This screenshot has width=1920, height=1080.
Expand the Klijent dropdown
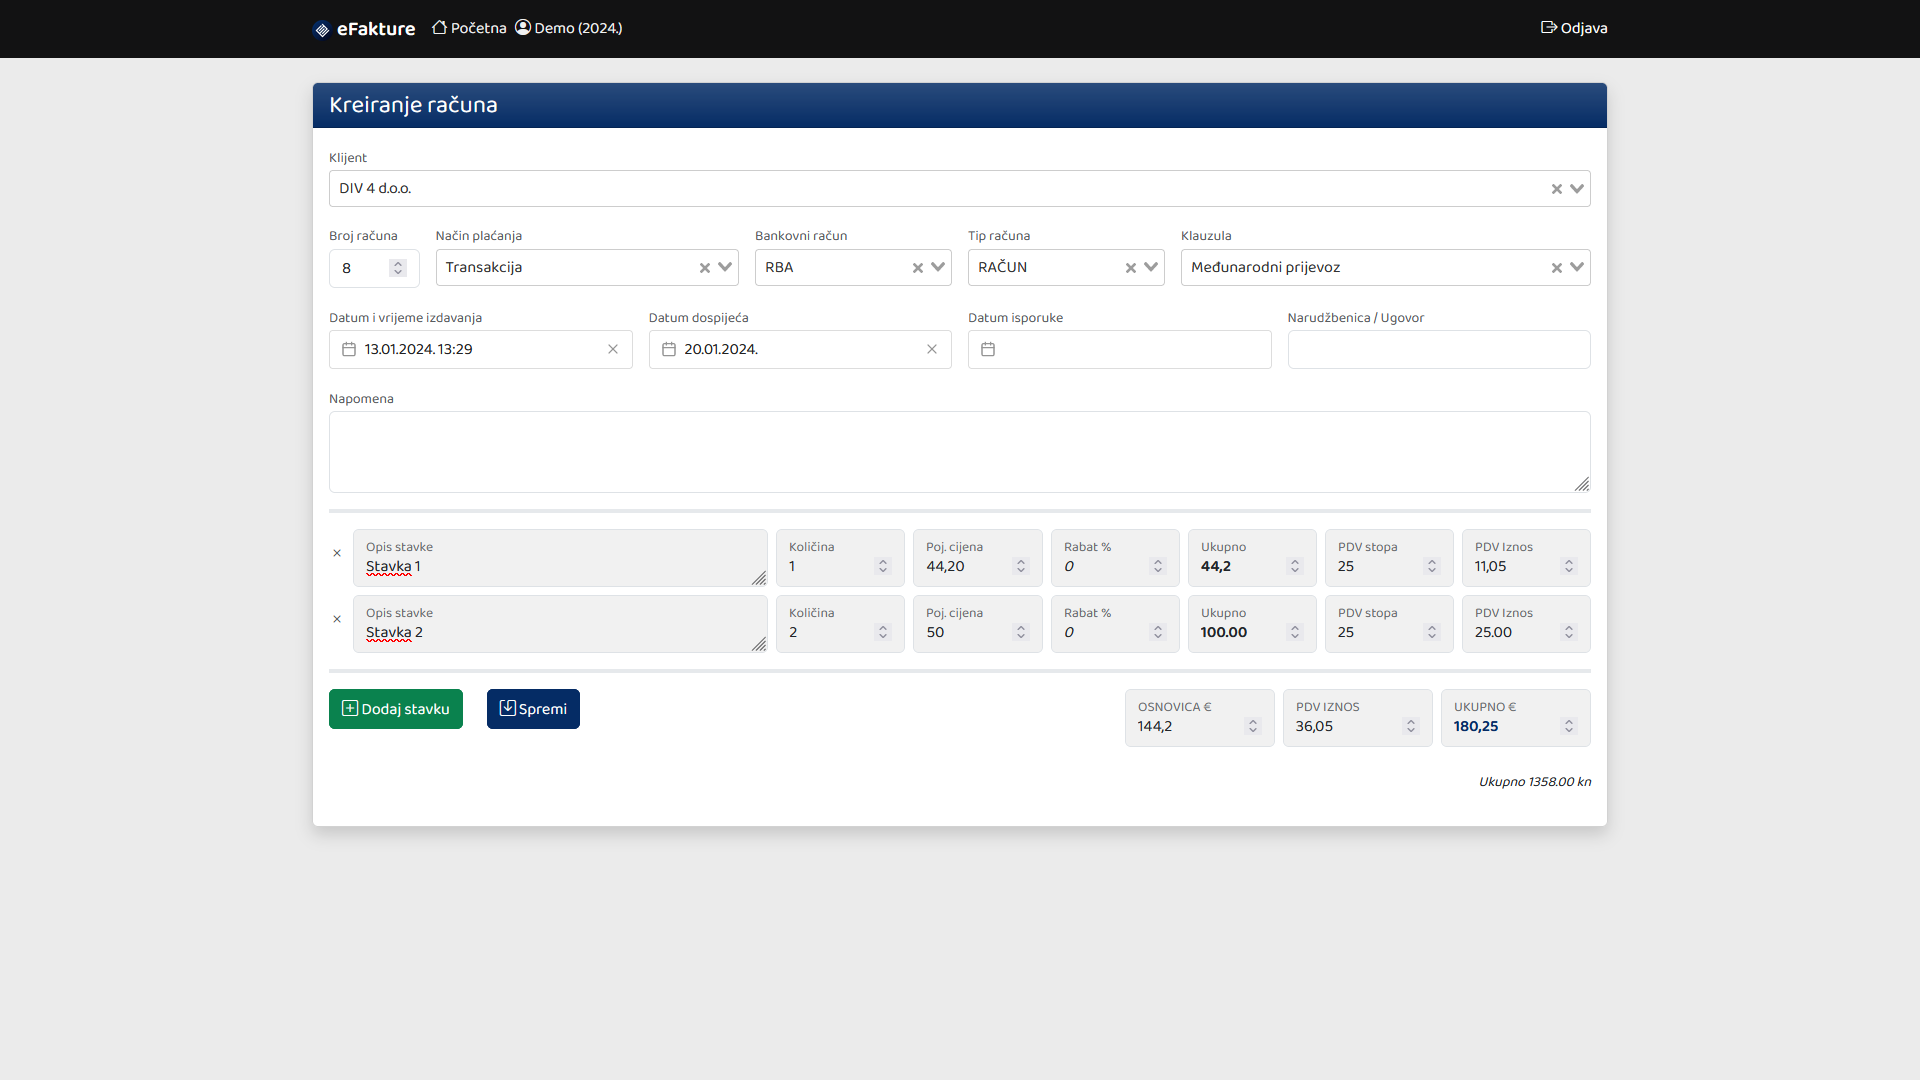click(1577, 189)
